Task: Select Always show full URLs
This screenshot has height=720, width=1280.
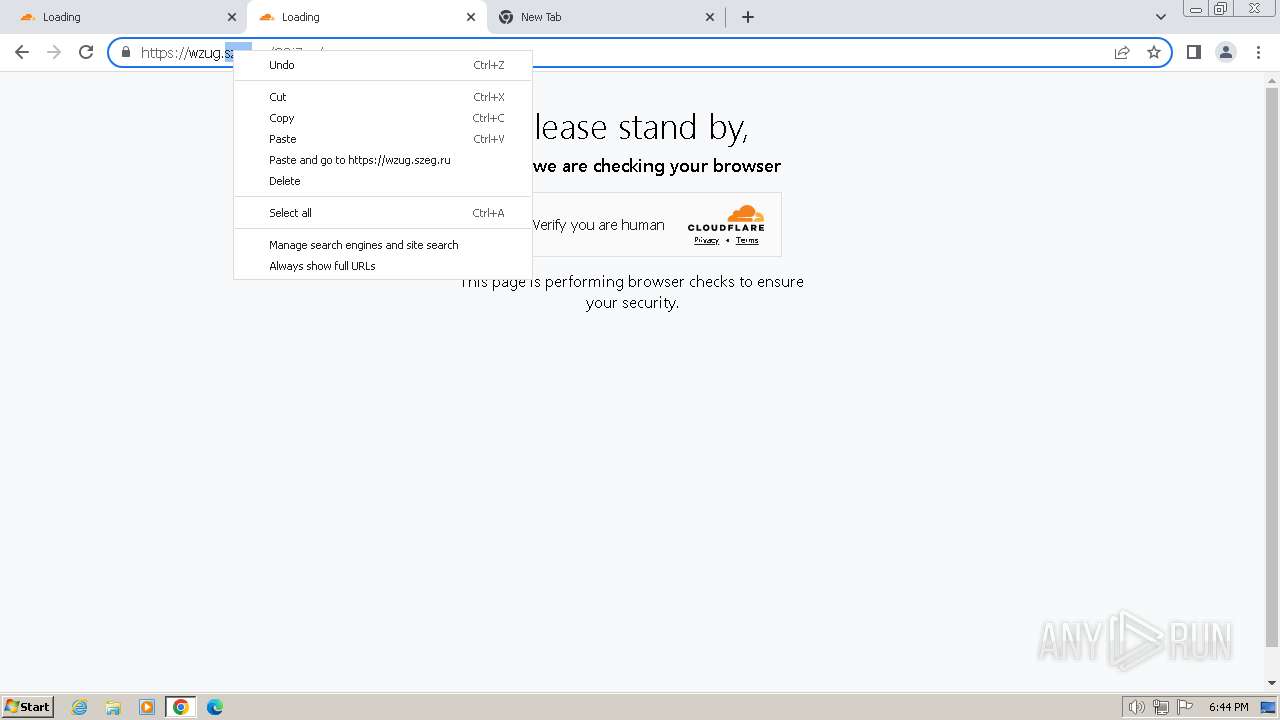Action: (383, 266)
